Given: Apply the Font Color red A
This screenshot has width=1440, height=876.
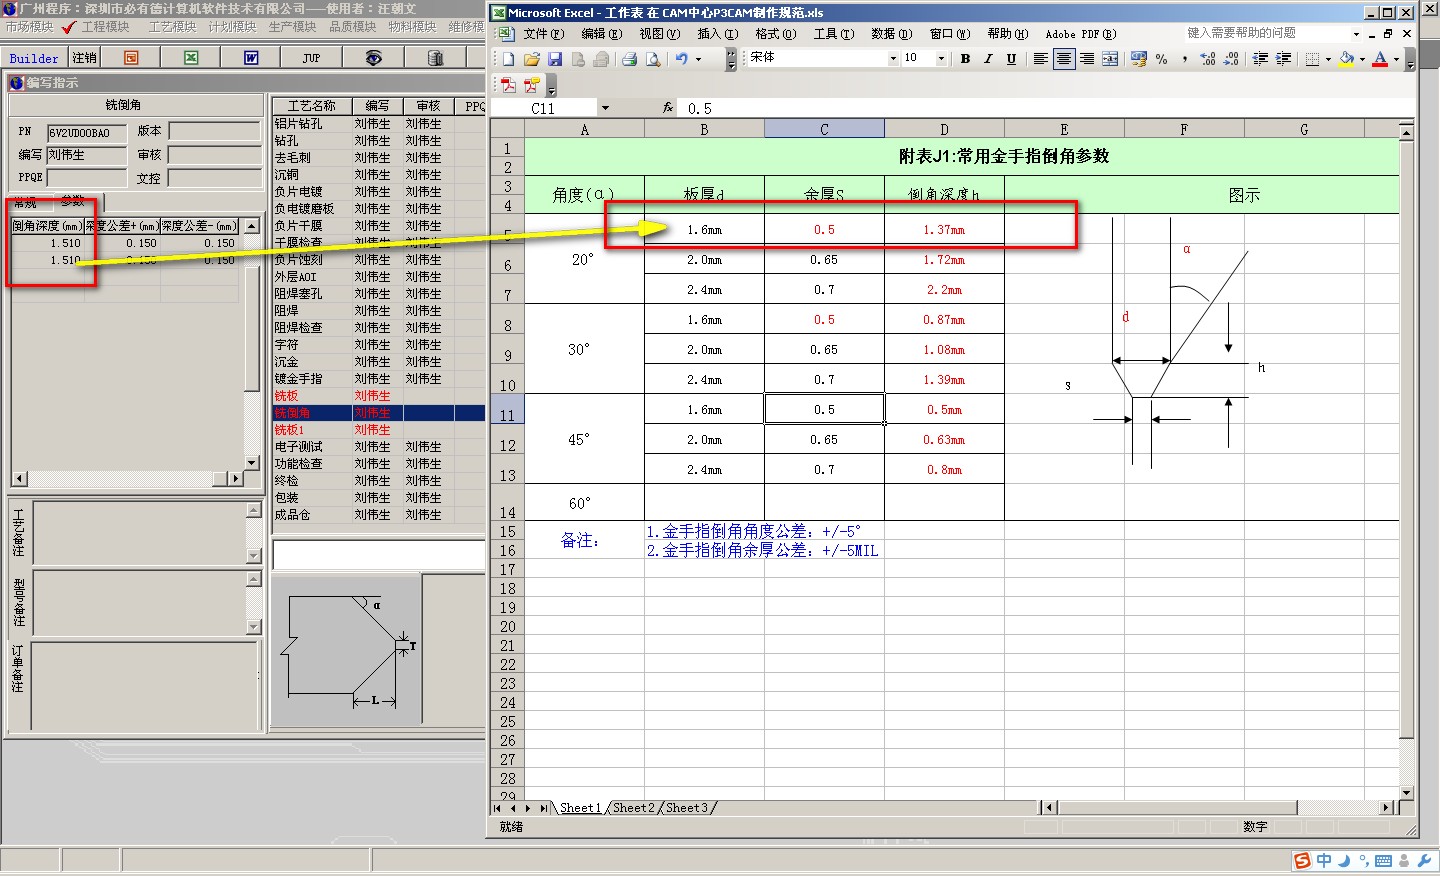Looking at the screenshot, I should click(x=1380, y=59).
